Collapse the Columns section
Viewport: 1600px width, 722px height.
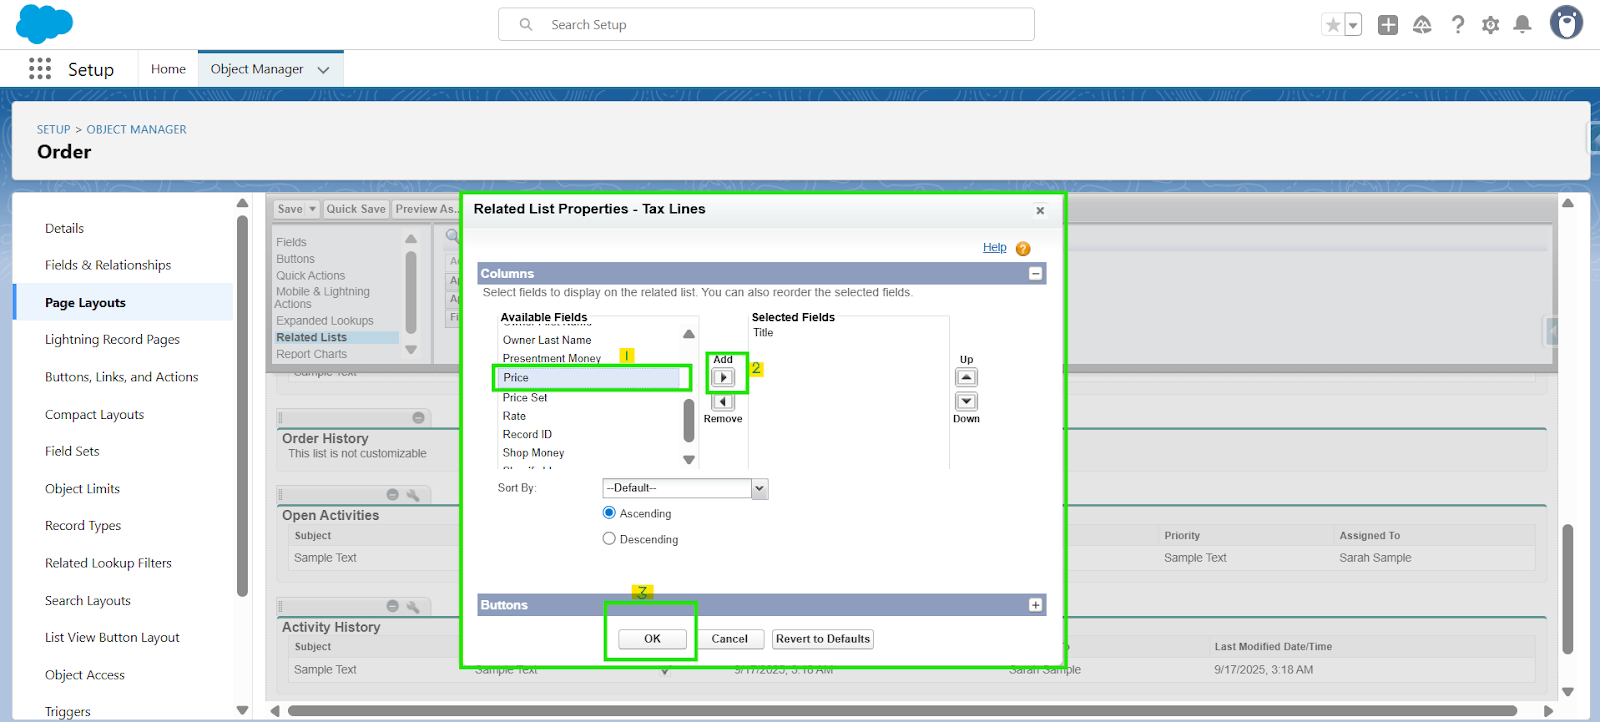click(1036, 274)
